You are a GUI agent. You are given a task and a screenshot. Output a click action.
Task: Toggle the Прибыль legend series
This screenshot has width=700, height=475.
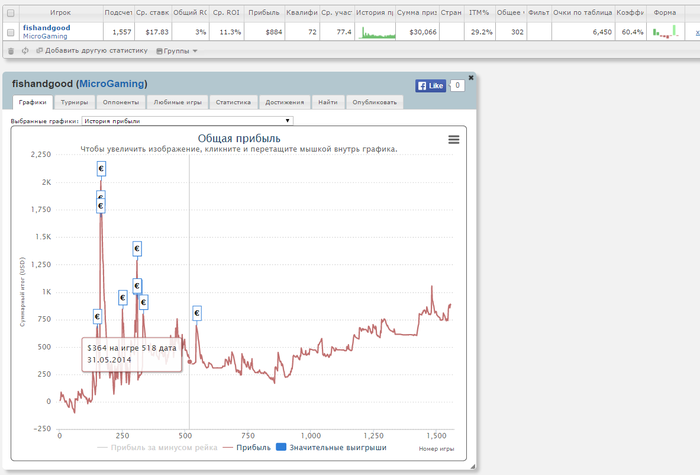246,447
